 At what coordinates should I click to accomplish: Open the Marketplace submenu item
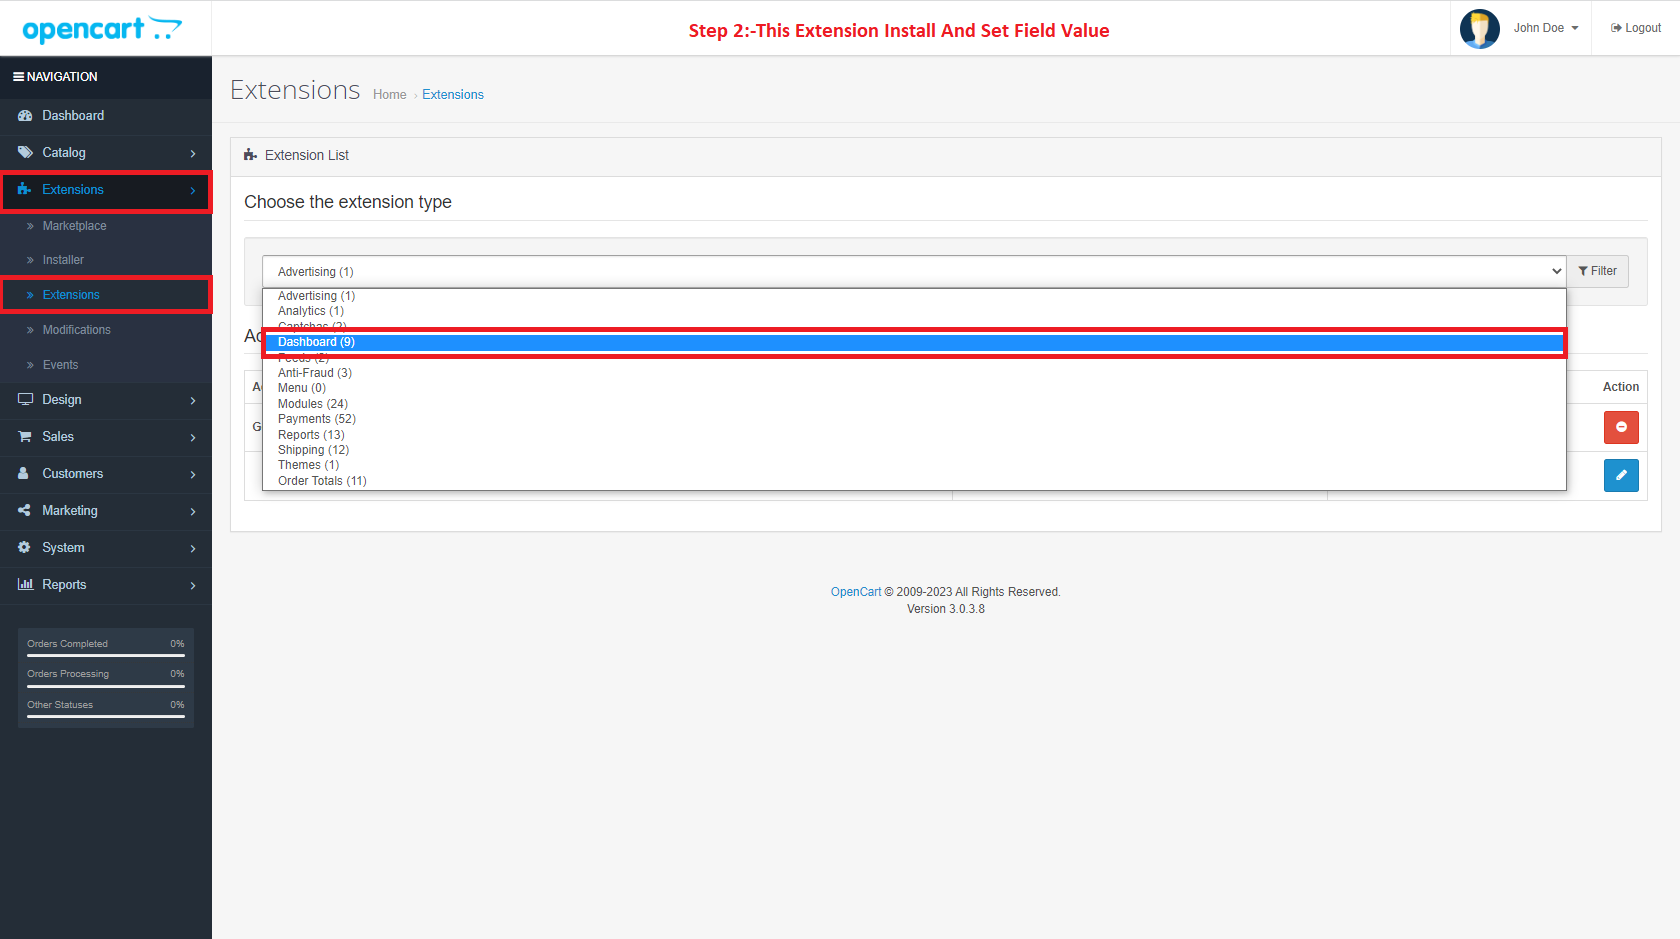coord(74,226)
